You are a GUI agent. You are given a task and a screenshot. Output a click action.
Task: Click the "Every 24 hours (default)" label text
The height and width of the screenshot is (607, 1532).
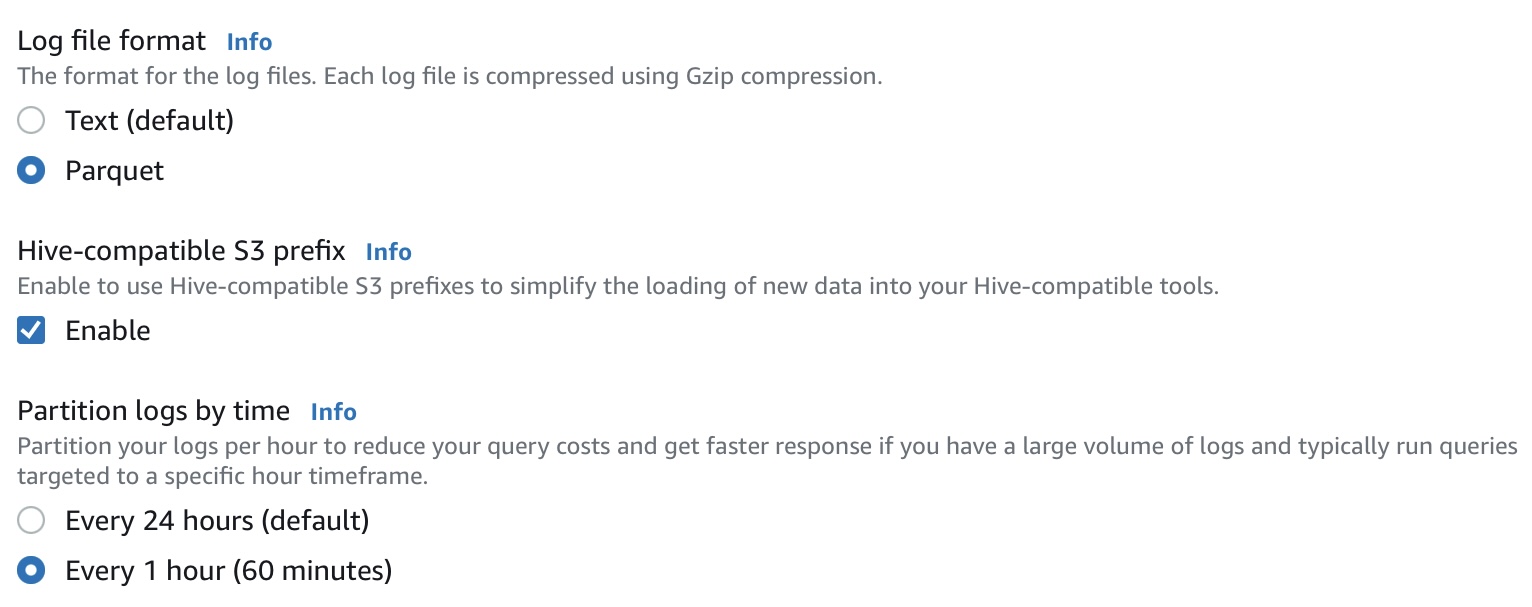click(x=217, y=521)
